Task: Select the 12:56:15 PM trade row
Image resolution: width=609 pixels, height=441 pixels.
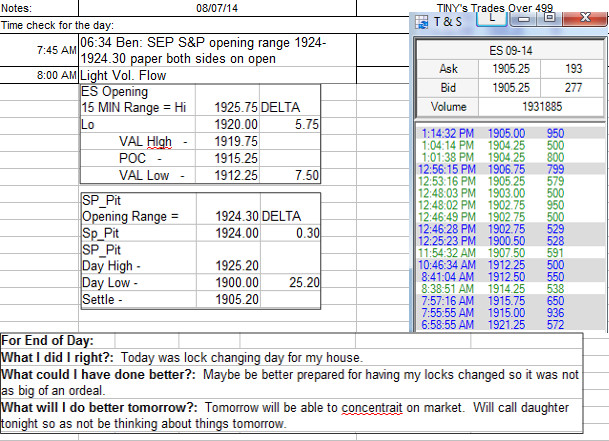Action: coord(510,169)
